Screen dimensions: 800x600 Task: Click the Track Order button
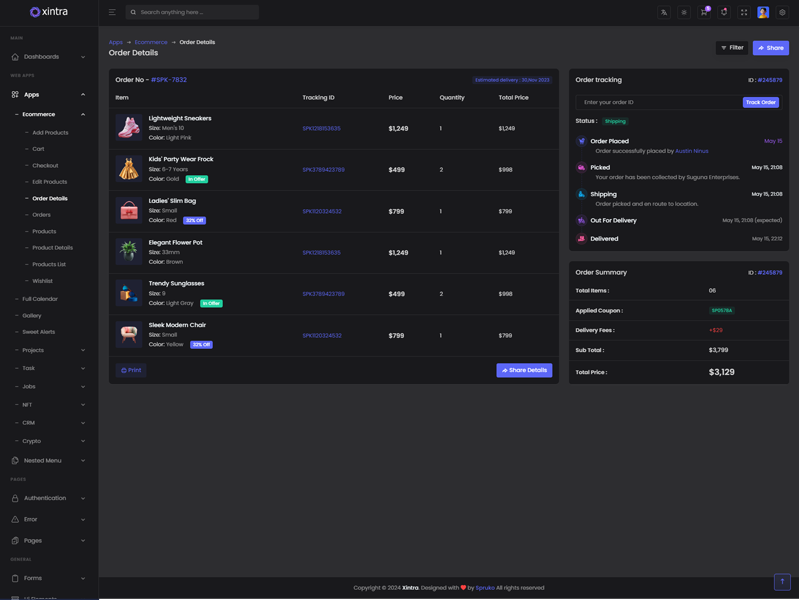click(x=760, y=102)
